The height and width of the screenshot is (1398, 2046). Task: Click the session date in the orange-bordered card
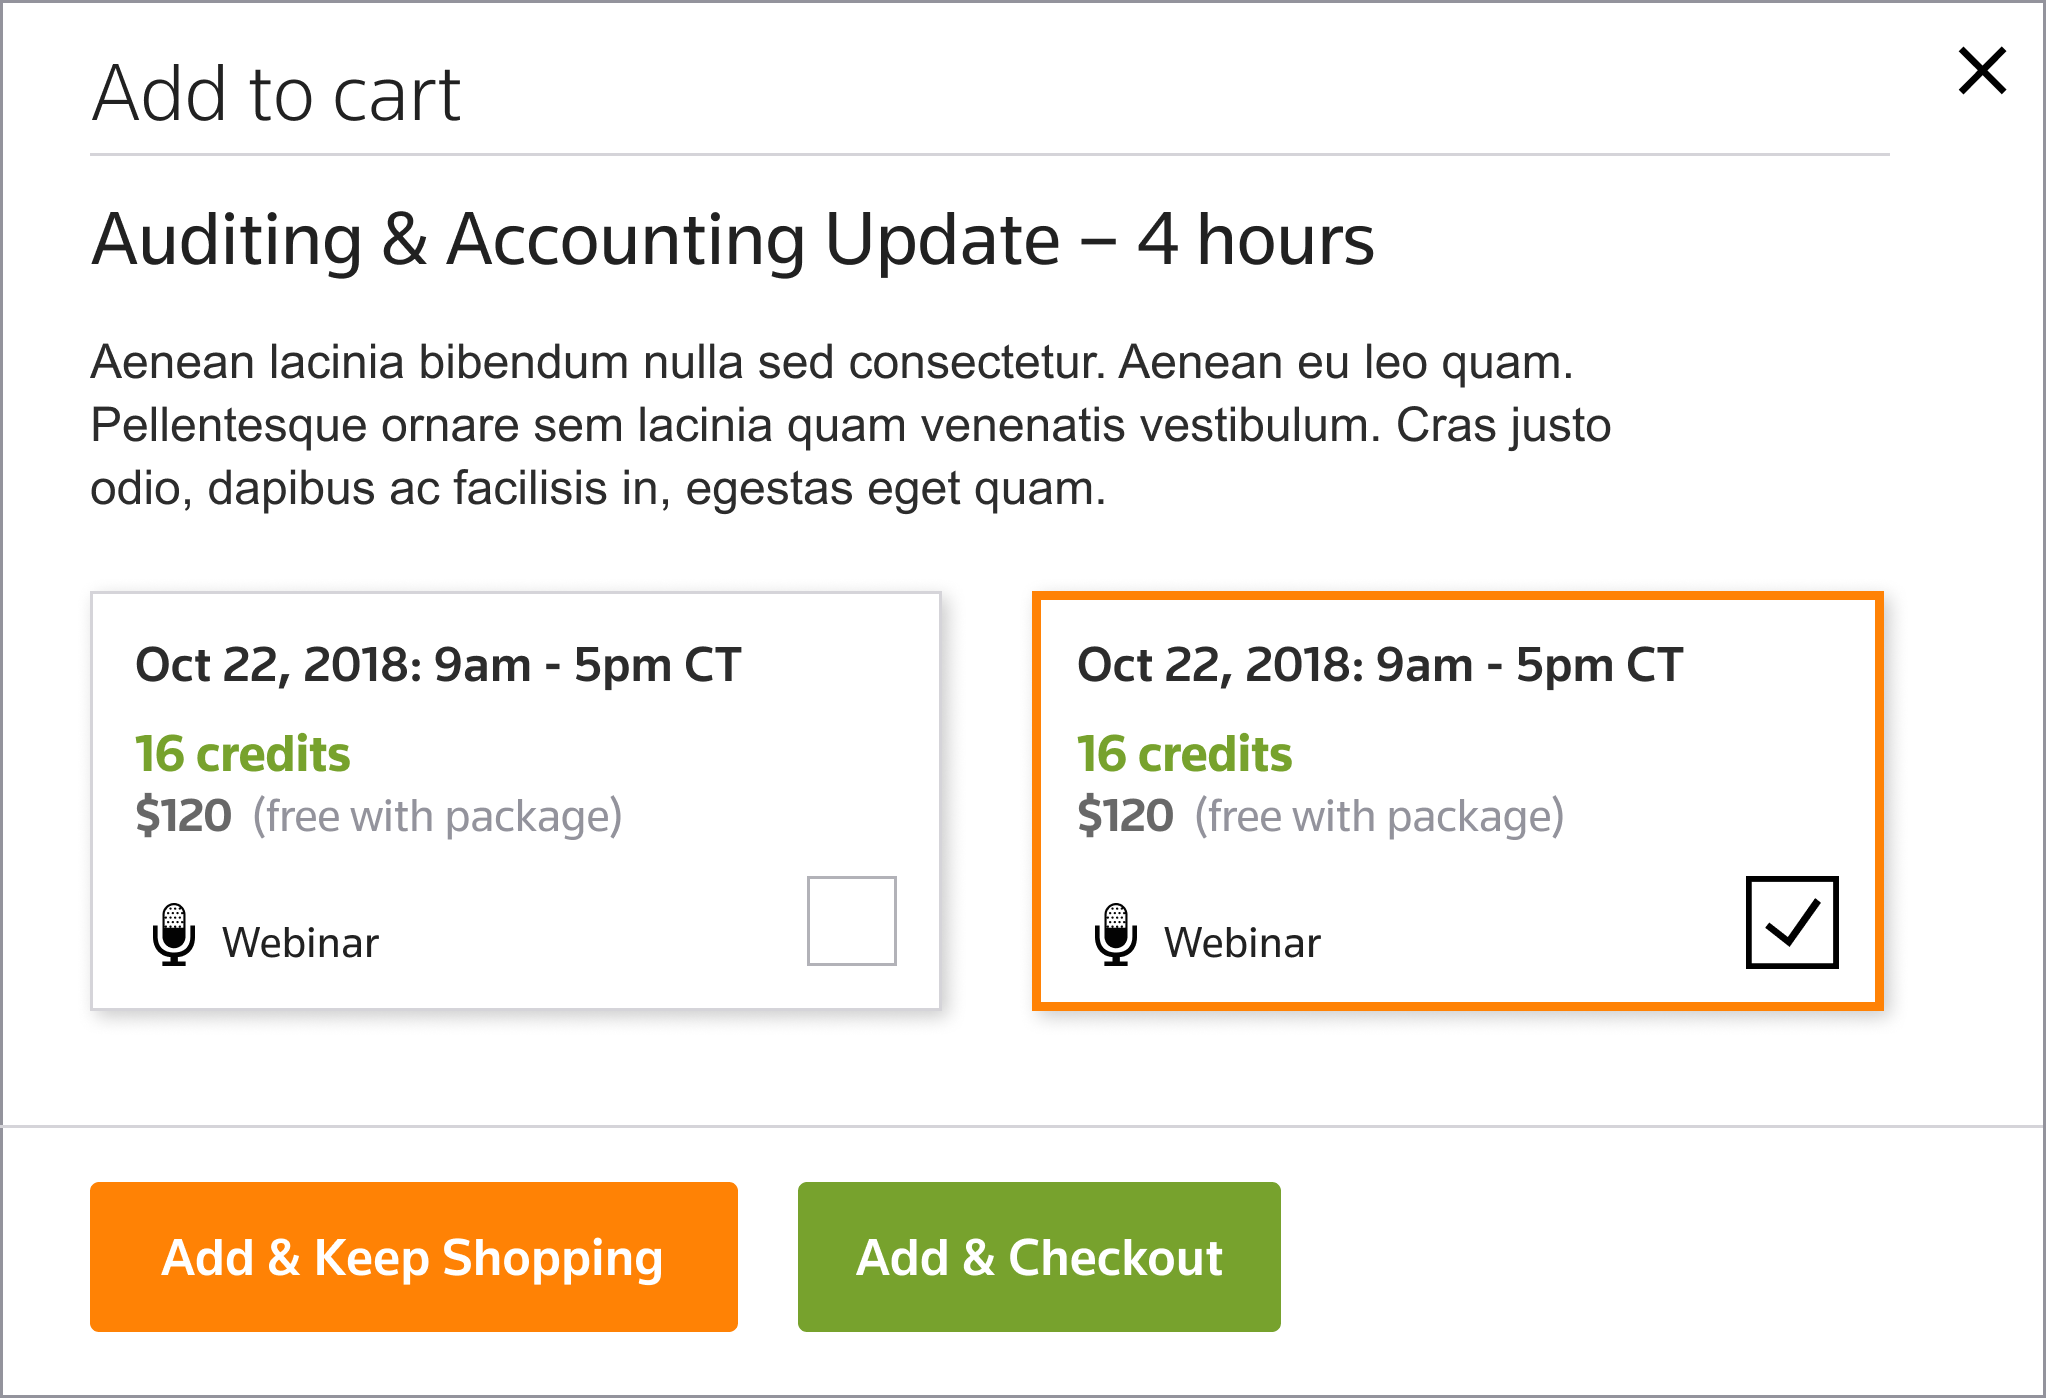tap(1380, 665)
